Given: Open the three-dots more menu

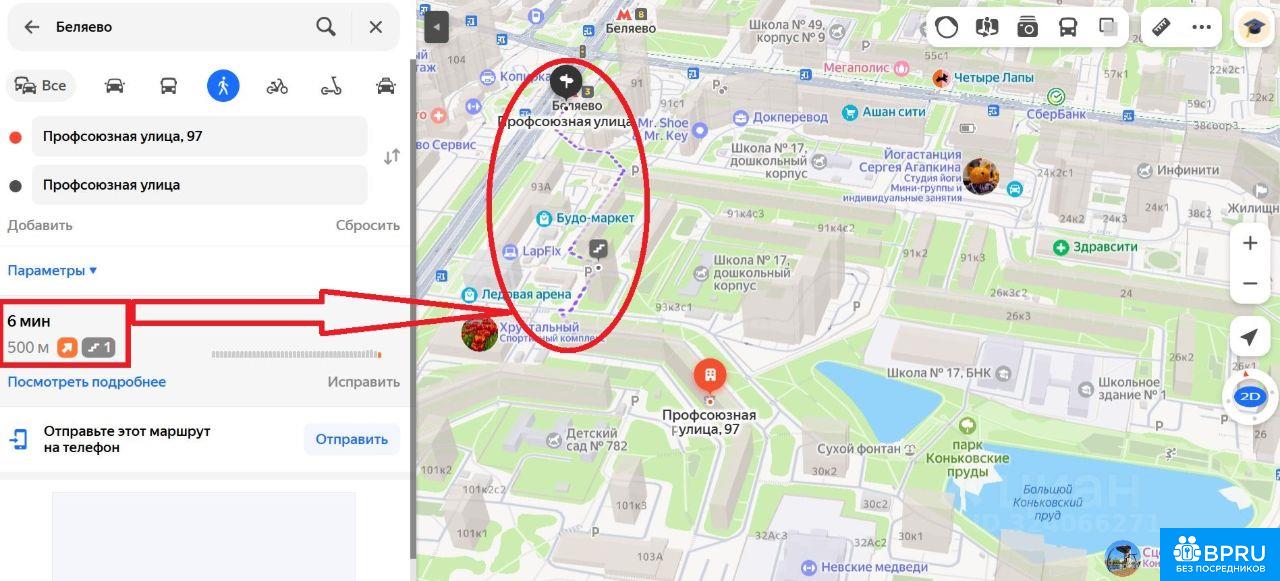Looking at the screenshot, I should coord(1202,27).
